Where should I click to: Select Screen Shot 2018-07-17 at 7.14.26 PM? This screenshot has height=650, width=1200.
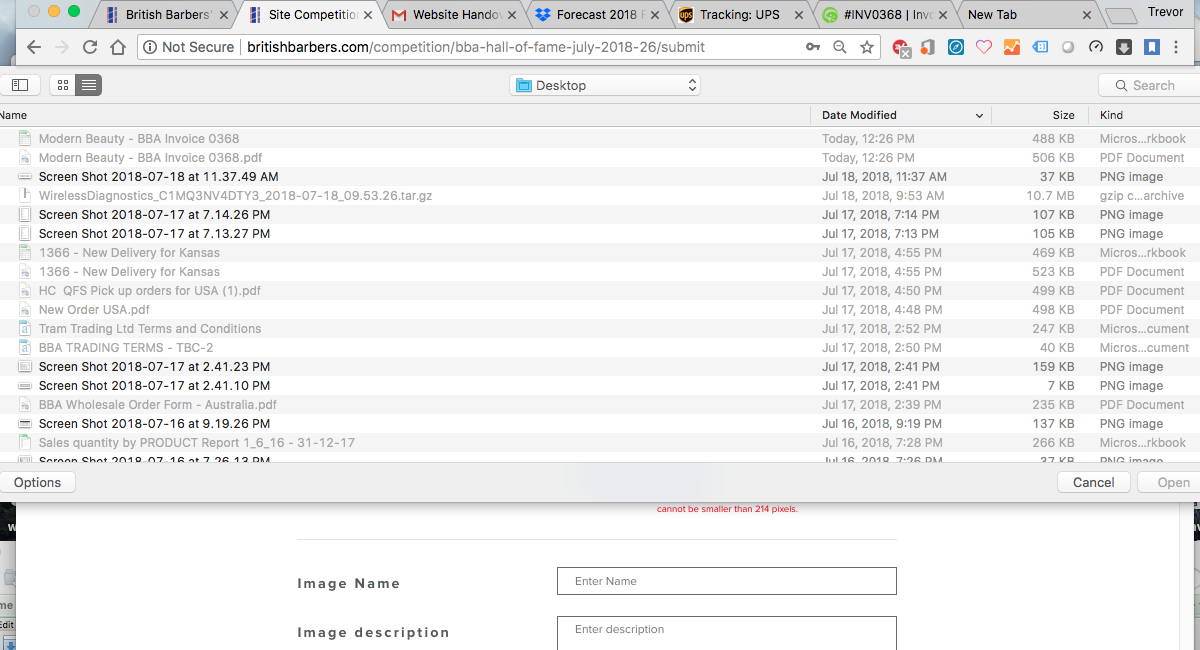(600, 215)
